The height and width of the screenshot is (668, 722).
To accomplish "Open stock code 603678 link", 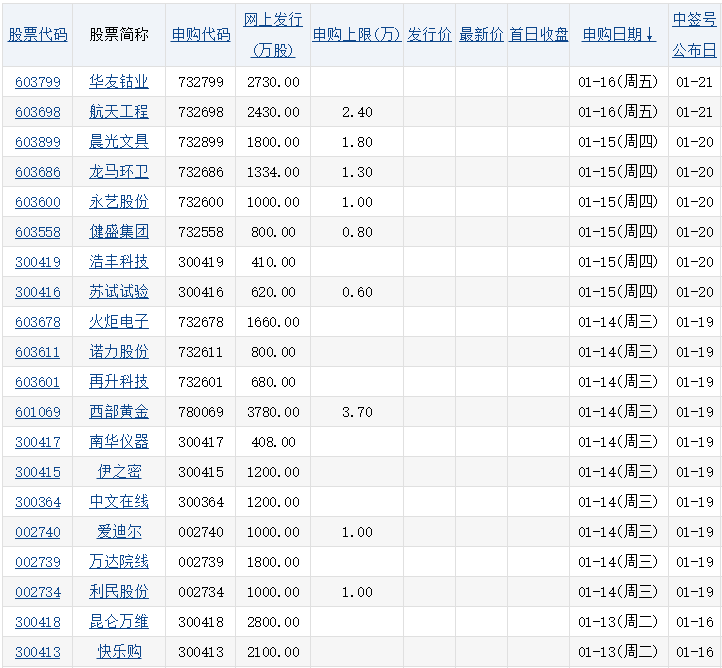I will click(38, 322).
